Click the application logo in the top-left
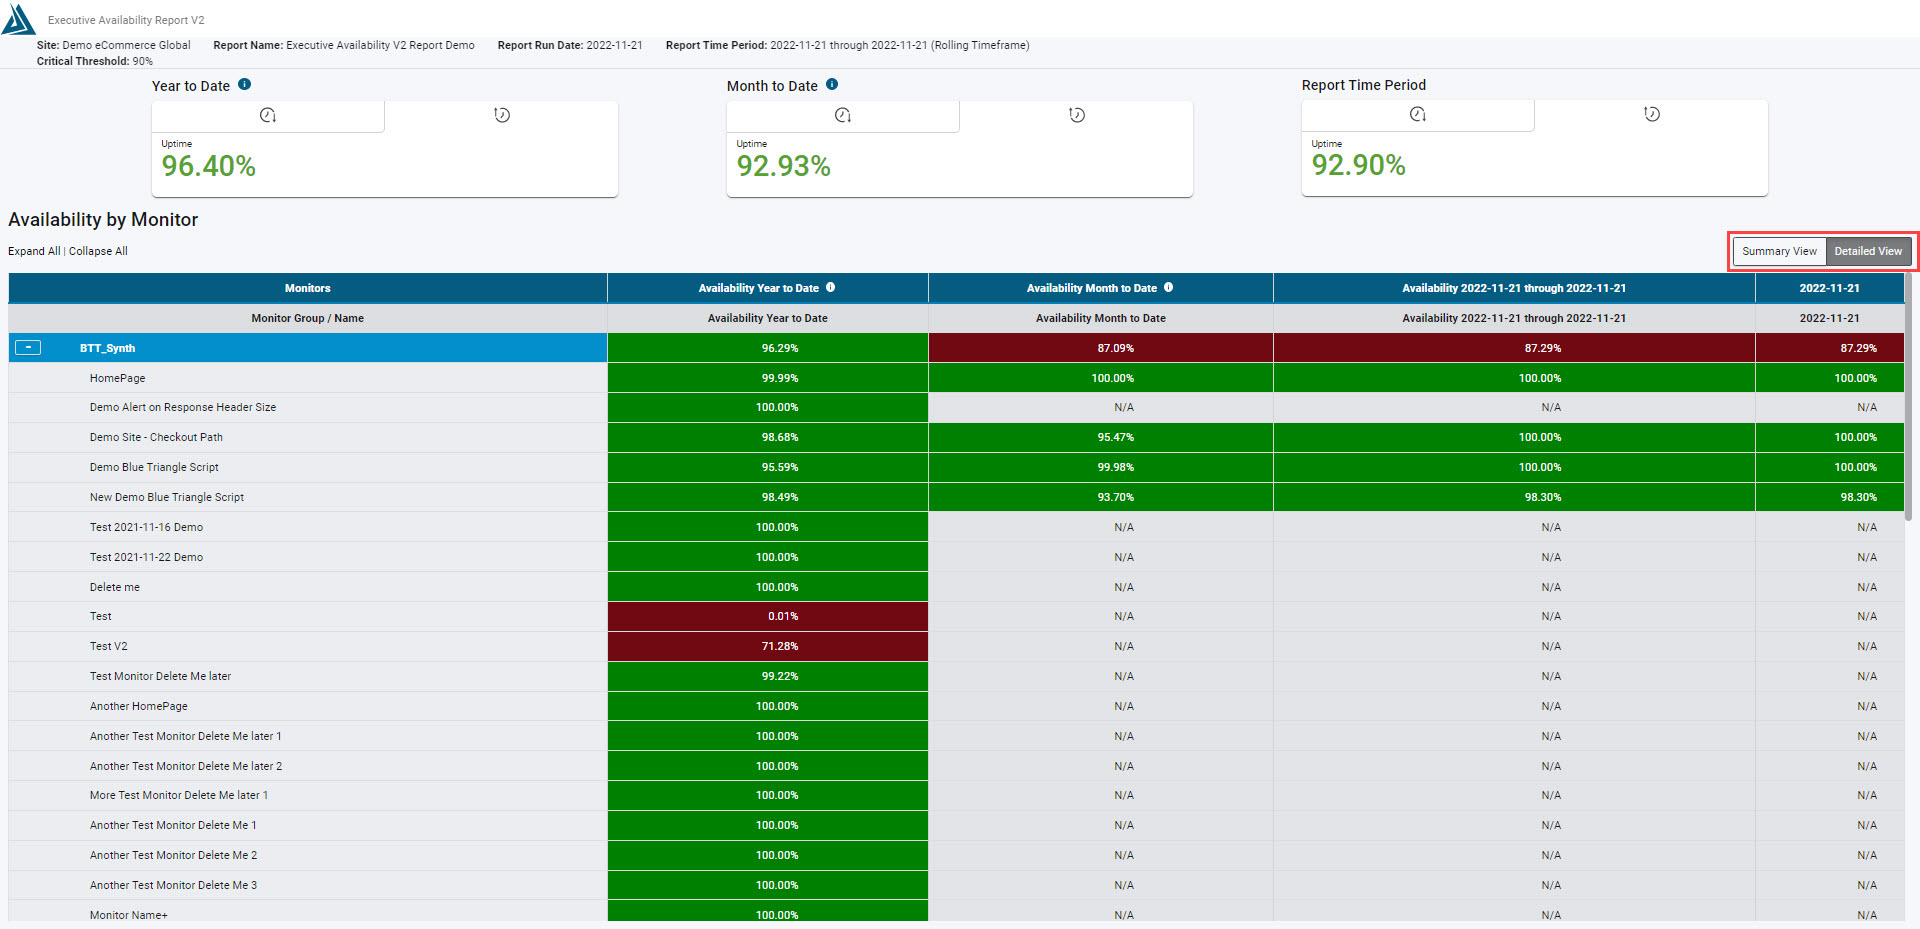This screenshot has height=929, width=1920. (x=18, y=20)
